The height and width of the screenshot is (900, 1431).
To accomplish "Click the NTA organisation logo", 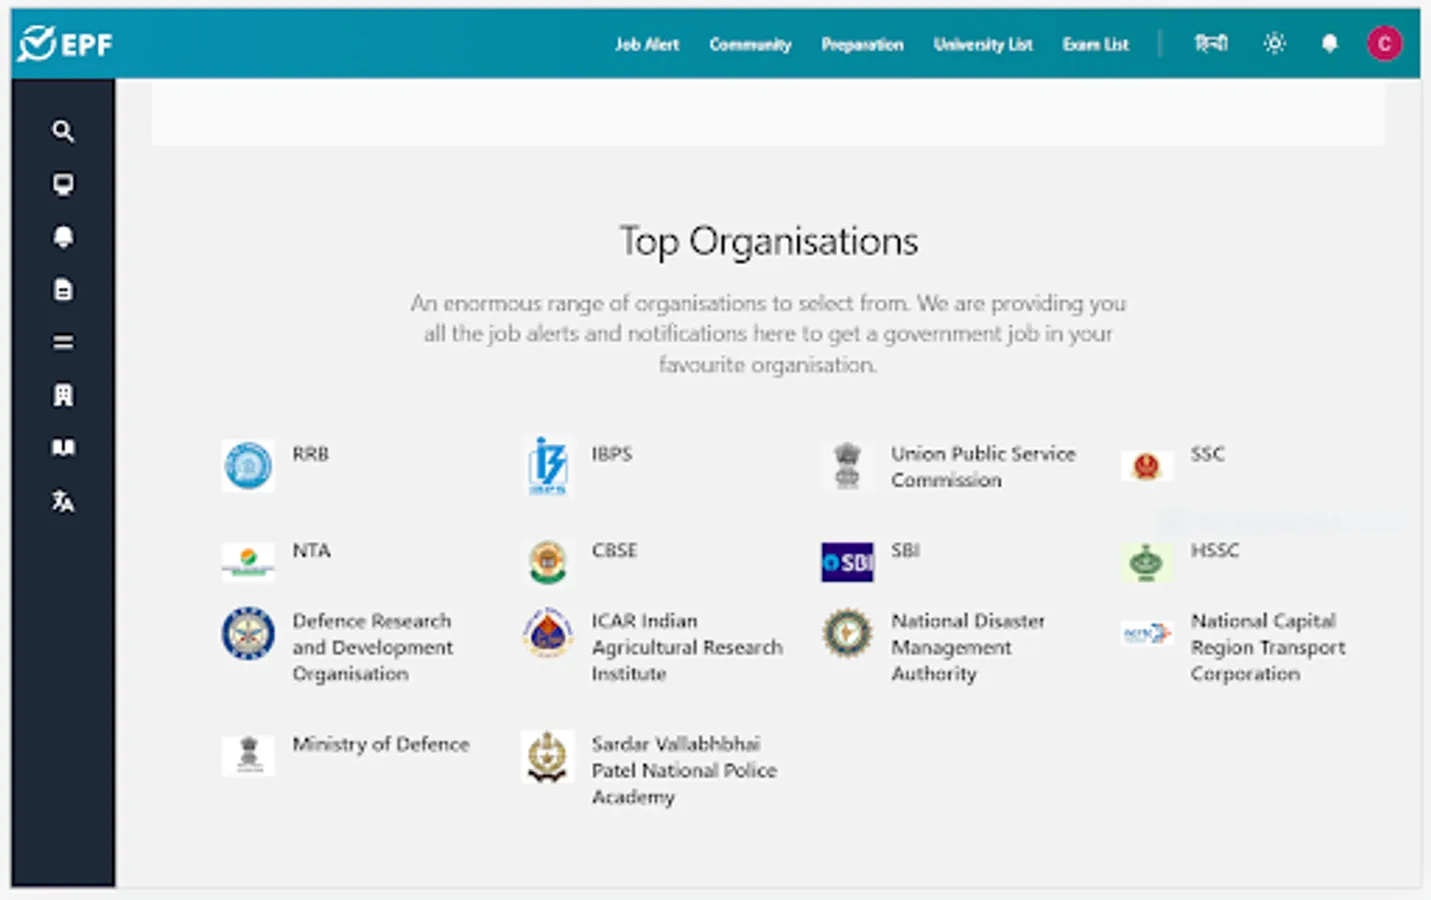I will tap(248, 562).
